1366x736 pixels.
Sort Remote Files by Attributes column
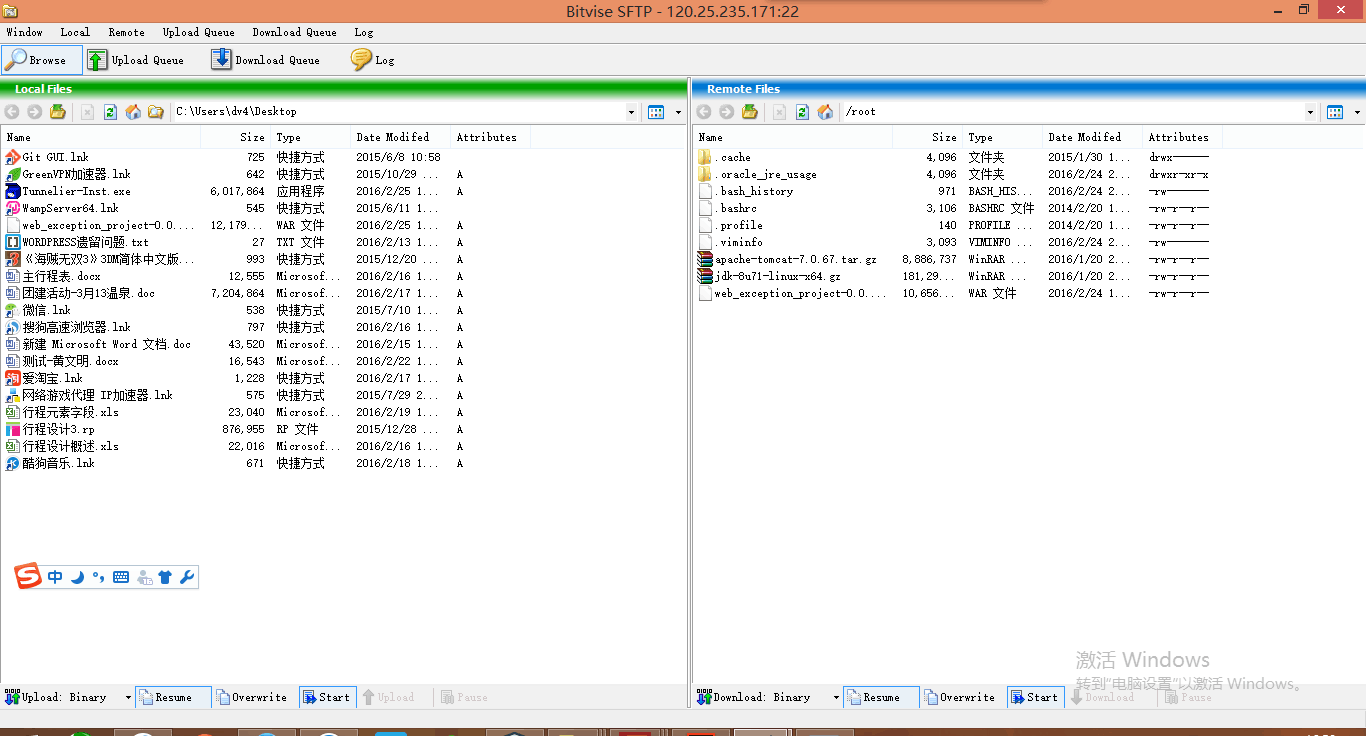1182,137
